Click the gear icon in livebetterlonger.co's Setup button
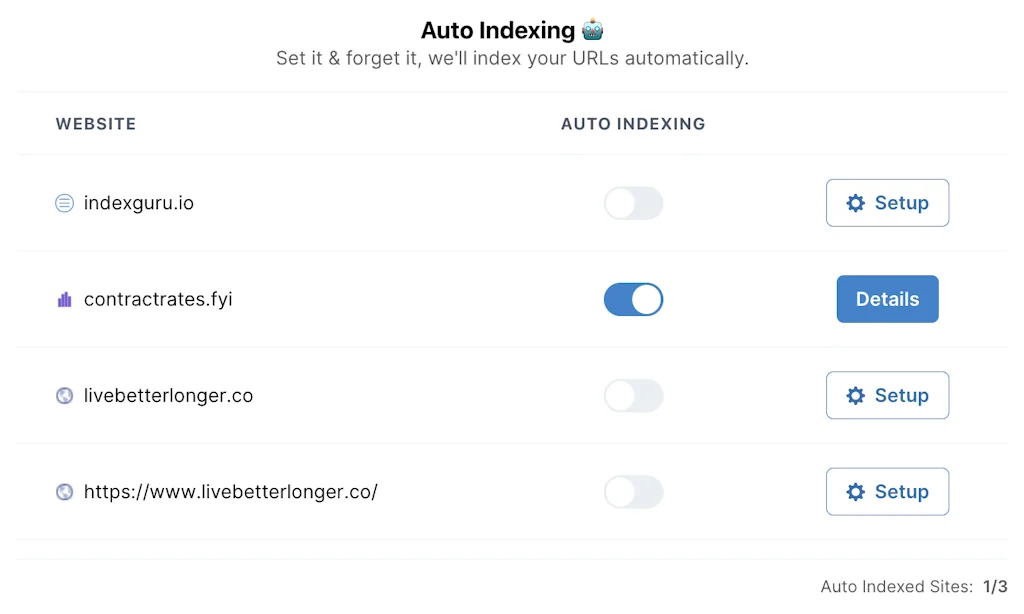The height and width of the screenshot is (614, 1024). (855, 395)
